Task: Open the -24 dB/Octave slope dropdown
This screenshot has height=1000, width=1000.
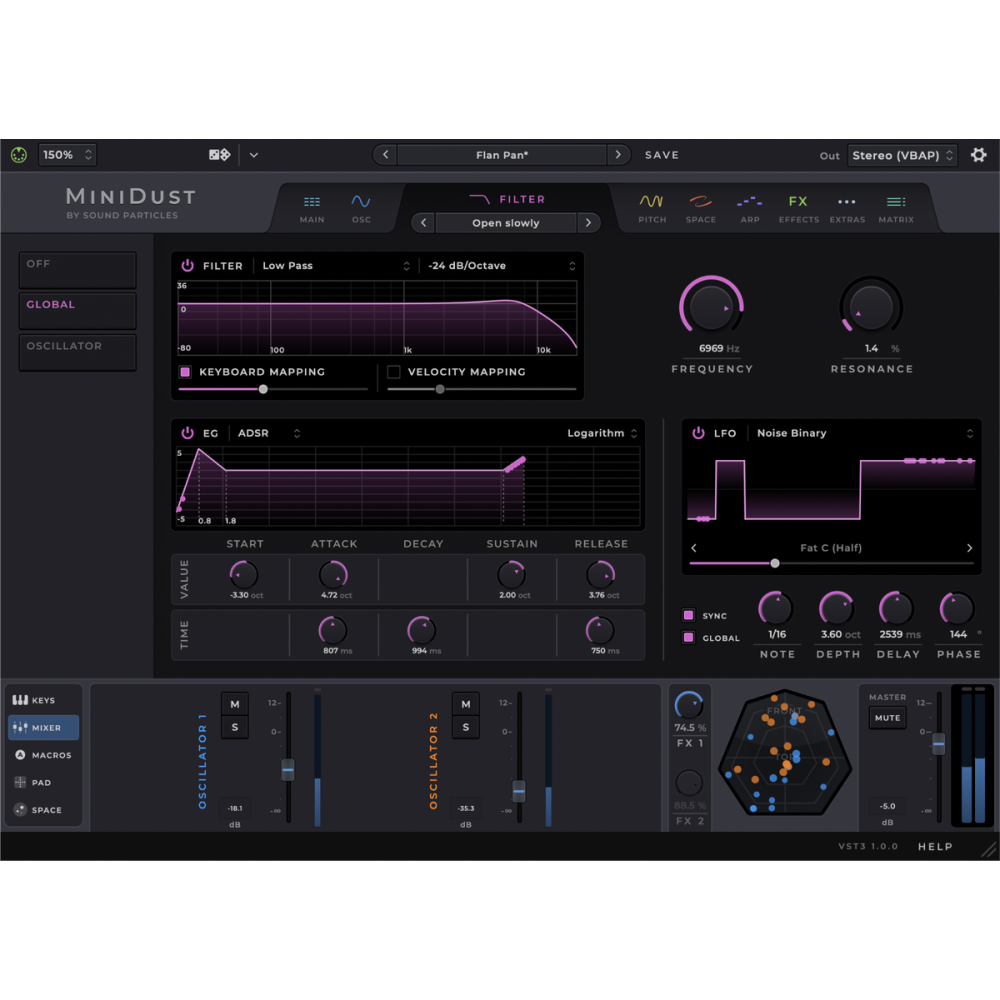Action: pyautogui.click(x=500, y=266)
